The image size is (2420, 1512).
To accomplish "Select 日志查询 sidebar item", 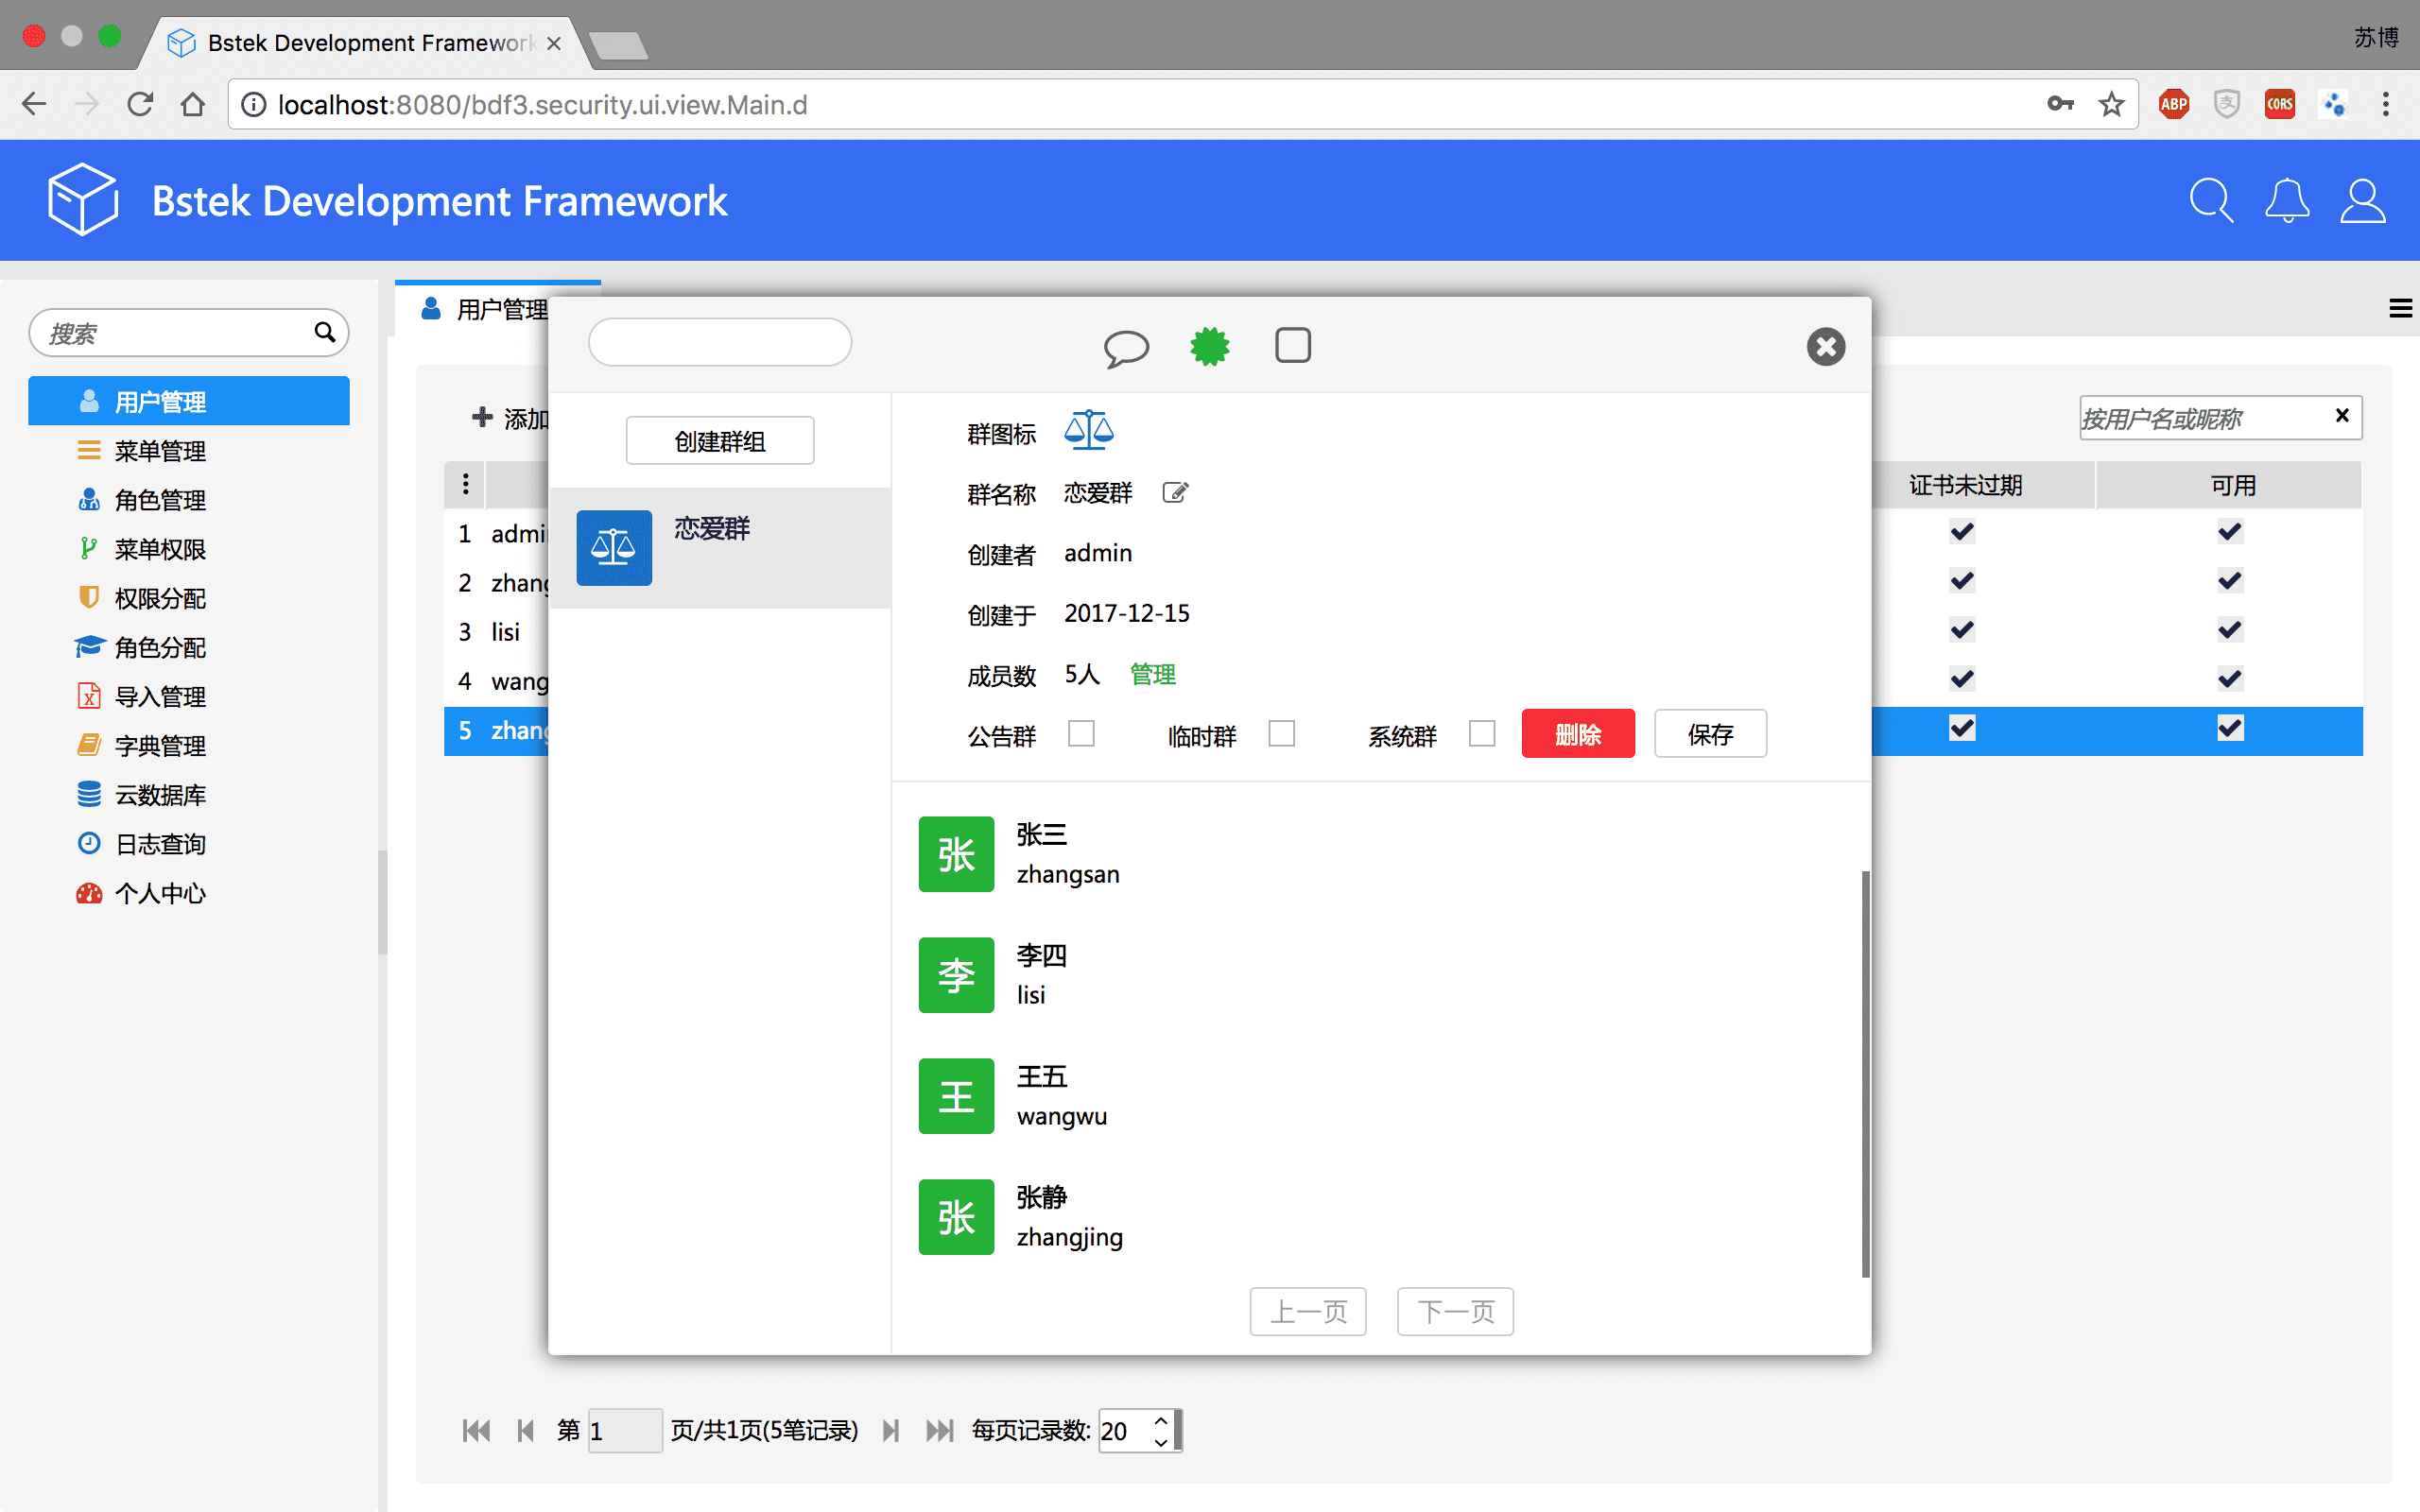I will click(160, 844).
